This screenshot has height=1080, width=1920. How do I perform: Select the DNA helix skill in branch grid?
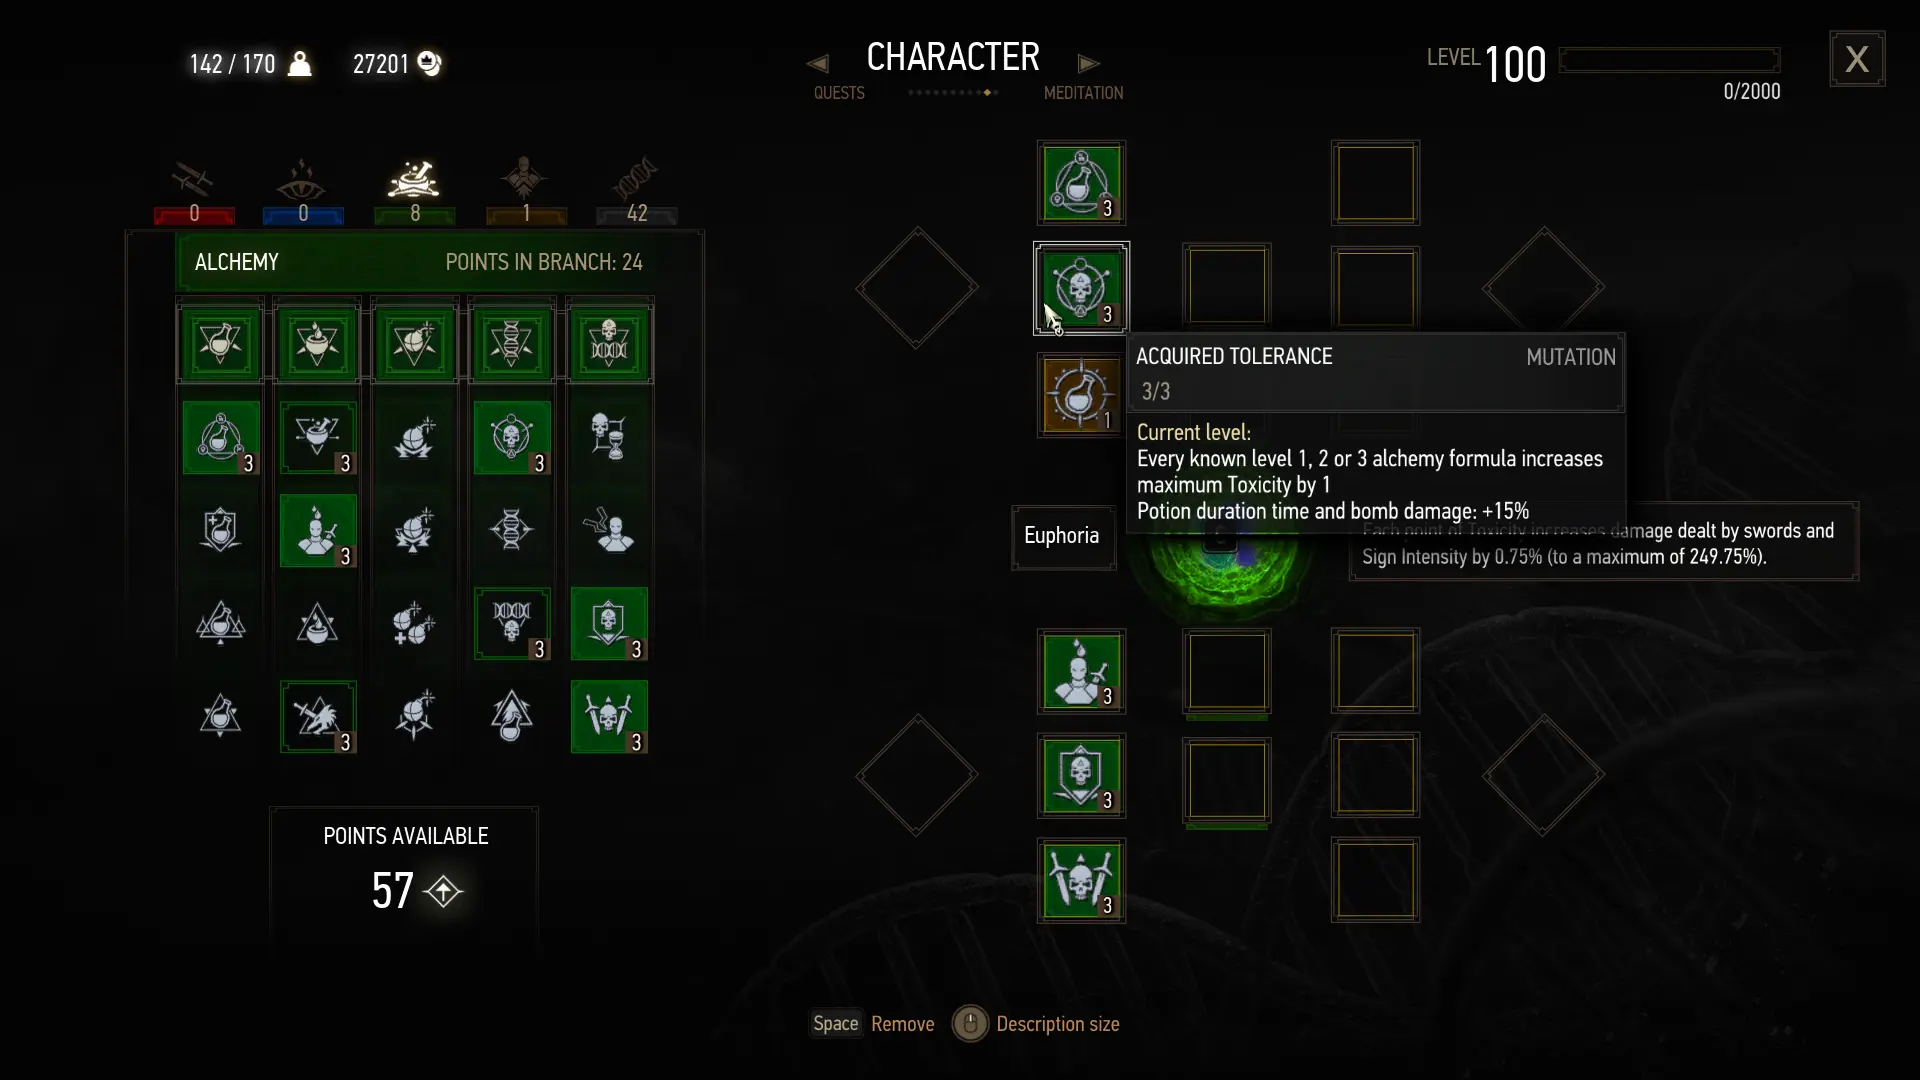coord(511,531)
